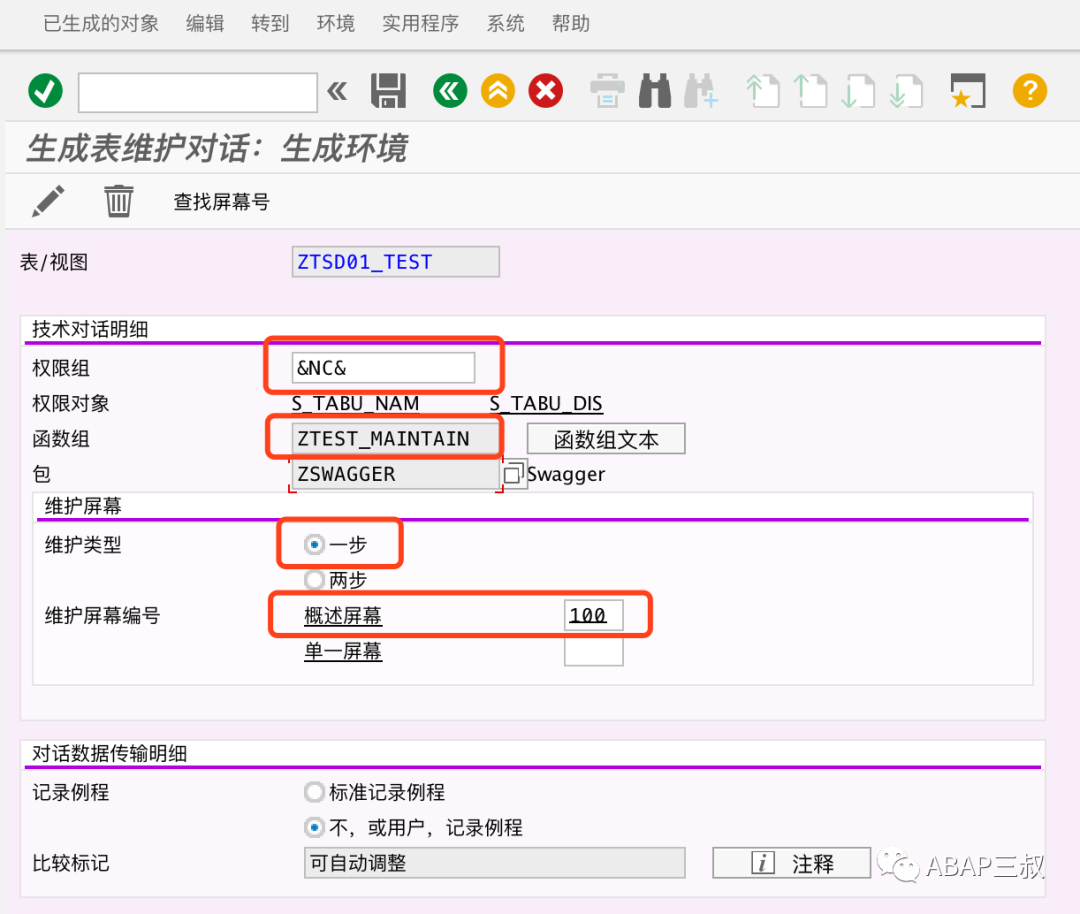
Task: Click the yellow Exit icon
Action: tap(498, 91)
